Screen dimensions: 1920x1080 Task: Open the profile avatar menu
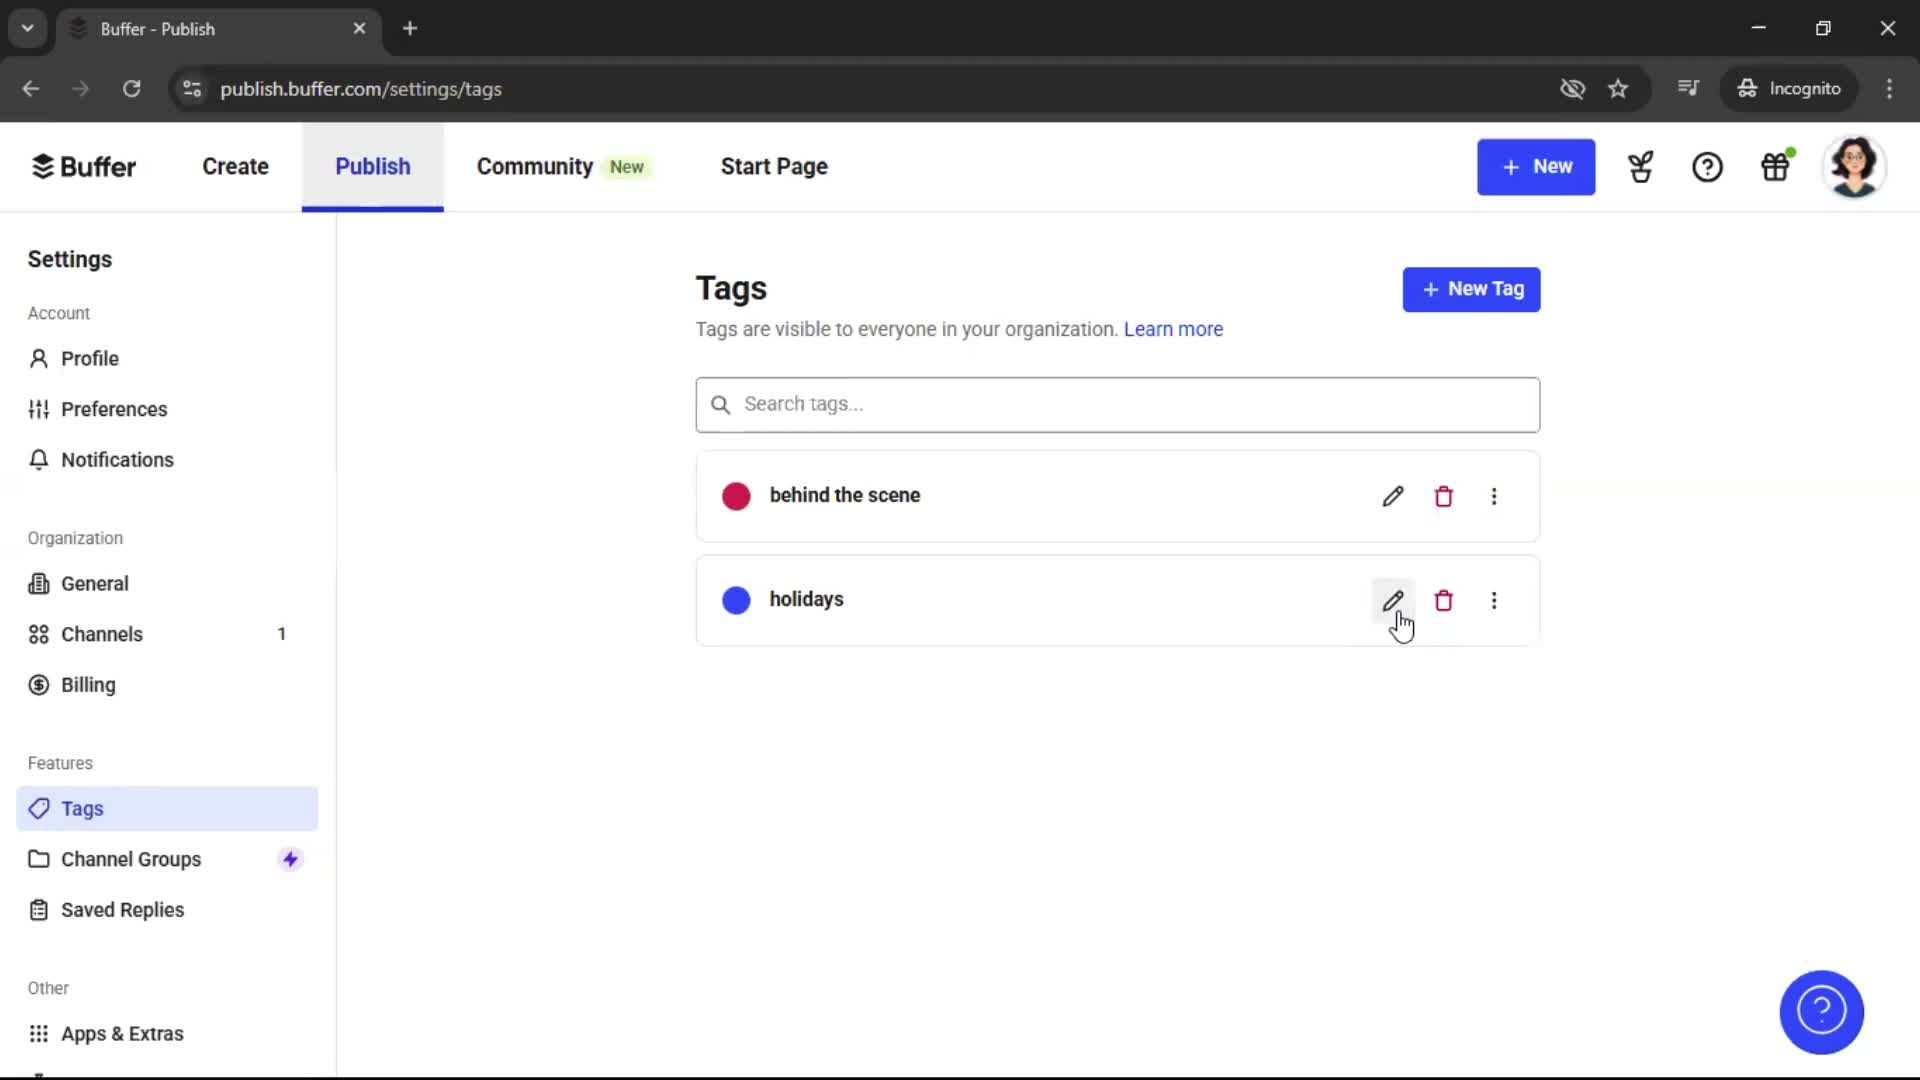pos(1855,167)
